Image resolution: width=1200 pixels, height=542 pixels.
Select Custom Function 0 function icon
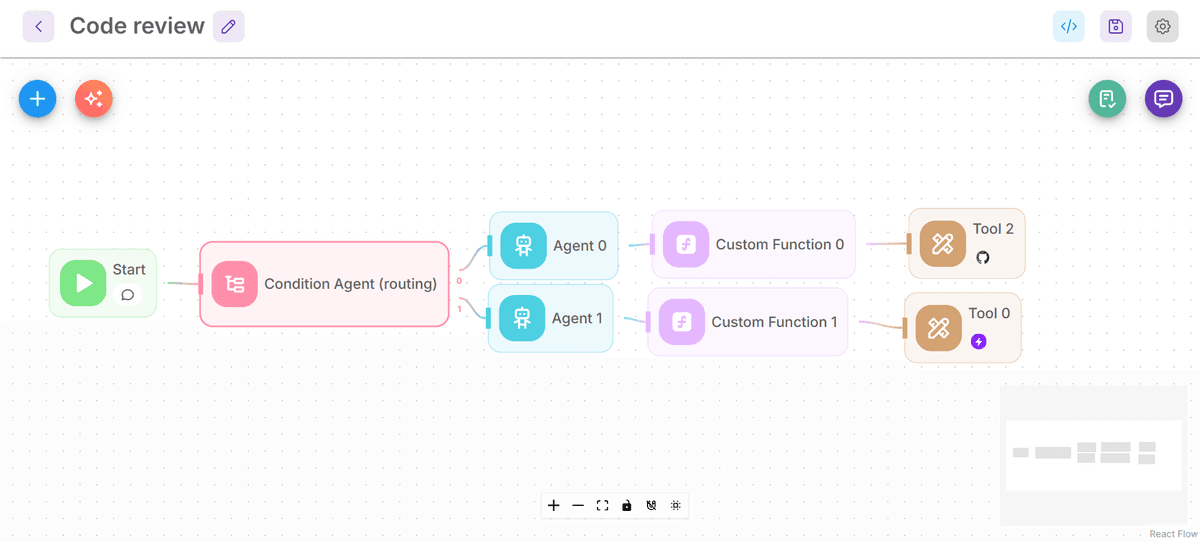tap(686, 244)
